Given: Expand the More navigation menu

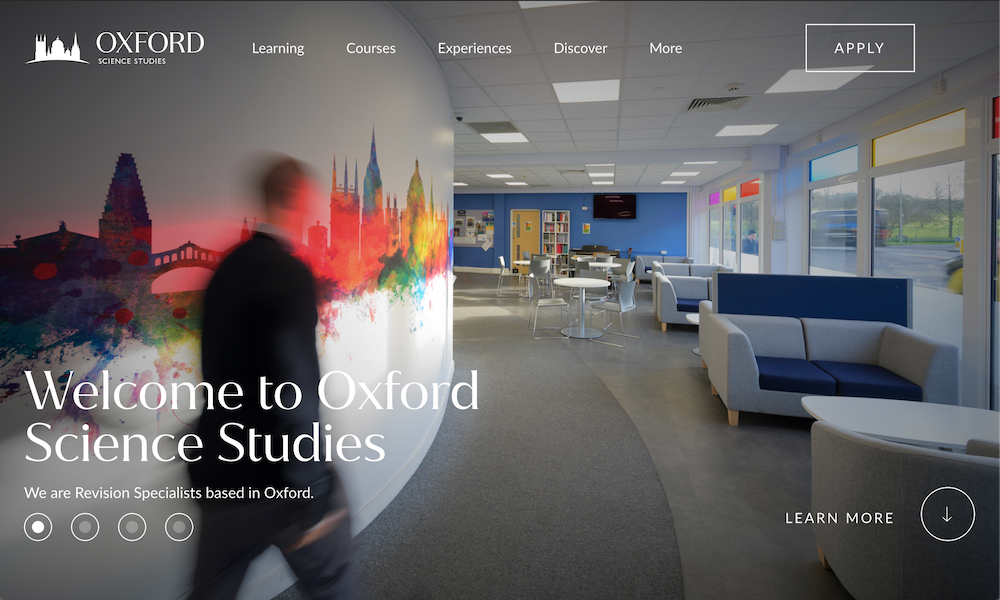Looking at the screenshot, I should point(666,48).
